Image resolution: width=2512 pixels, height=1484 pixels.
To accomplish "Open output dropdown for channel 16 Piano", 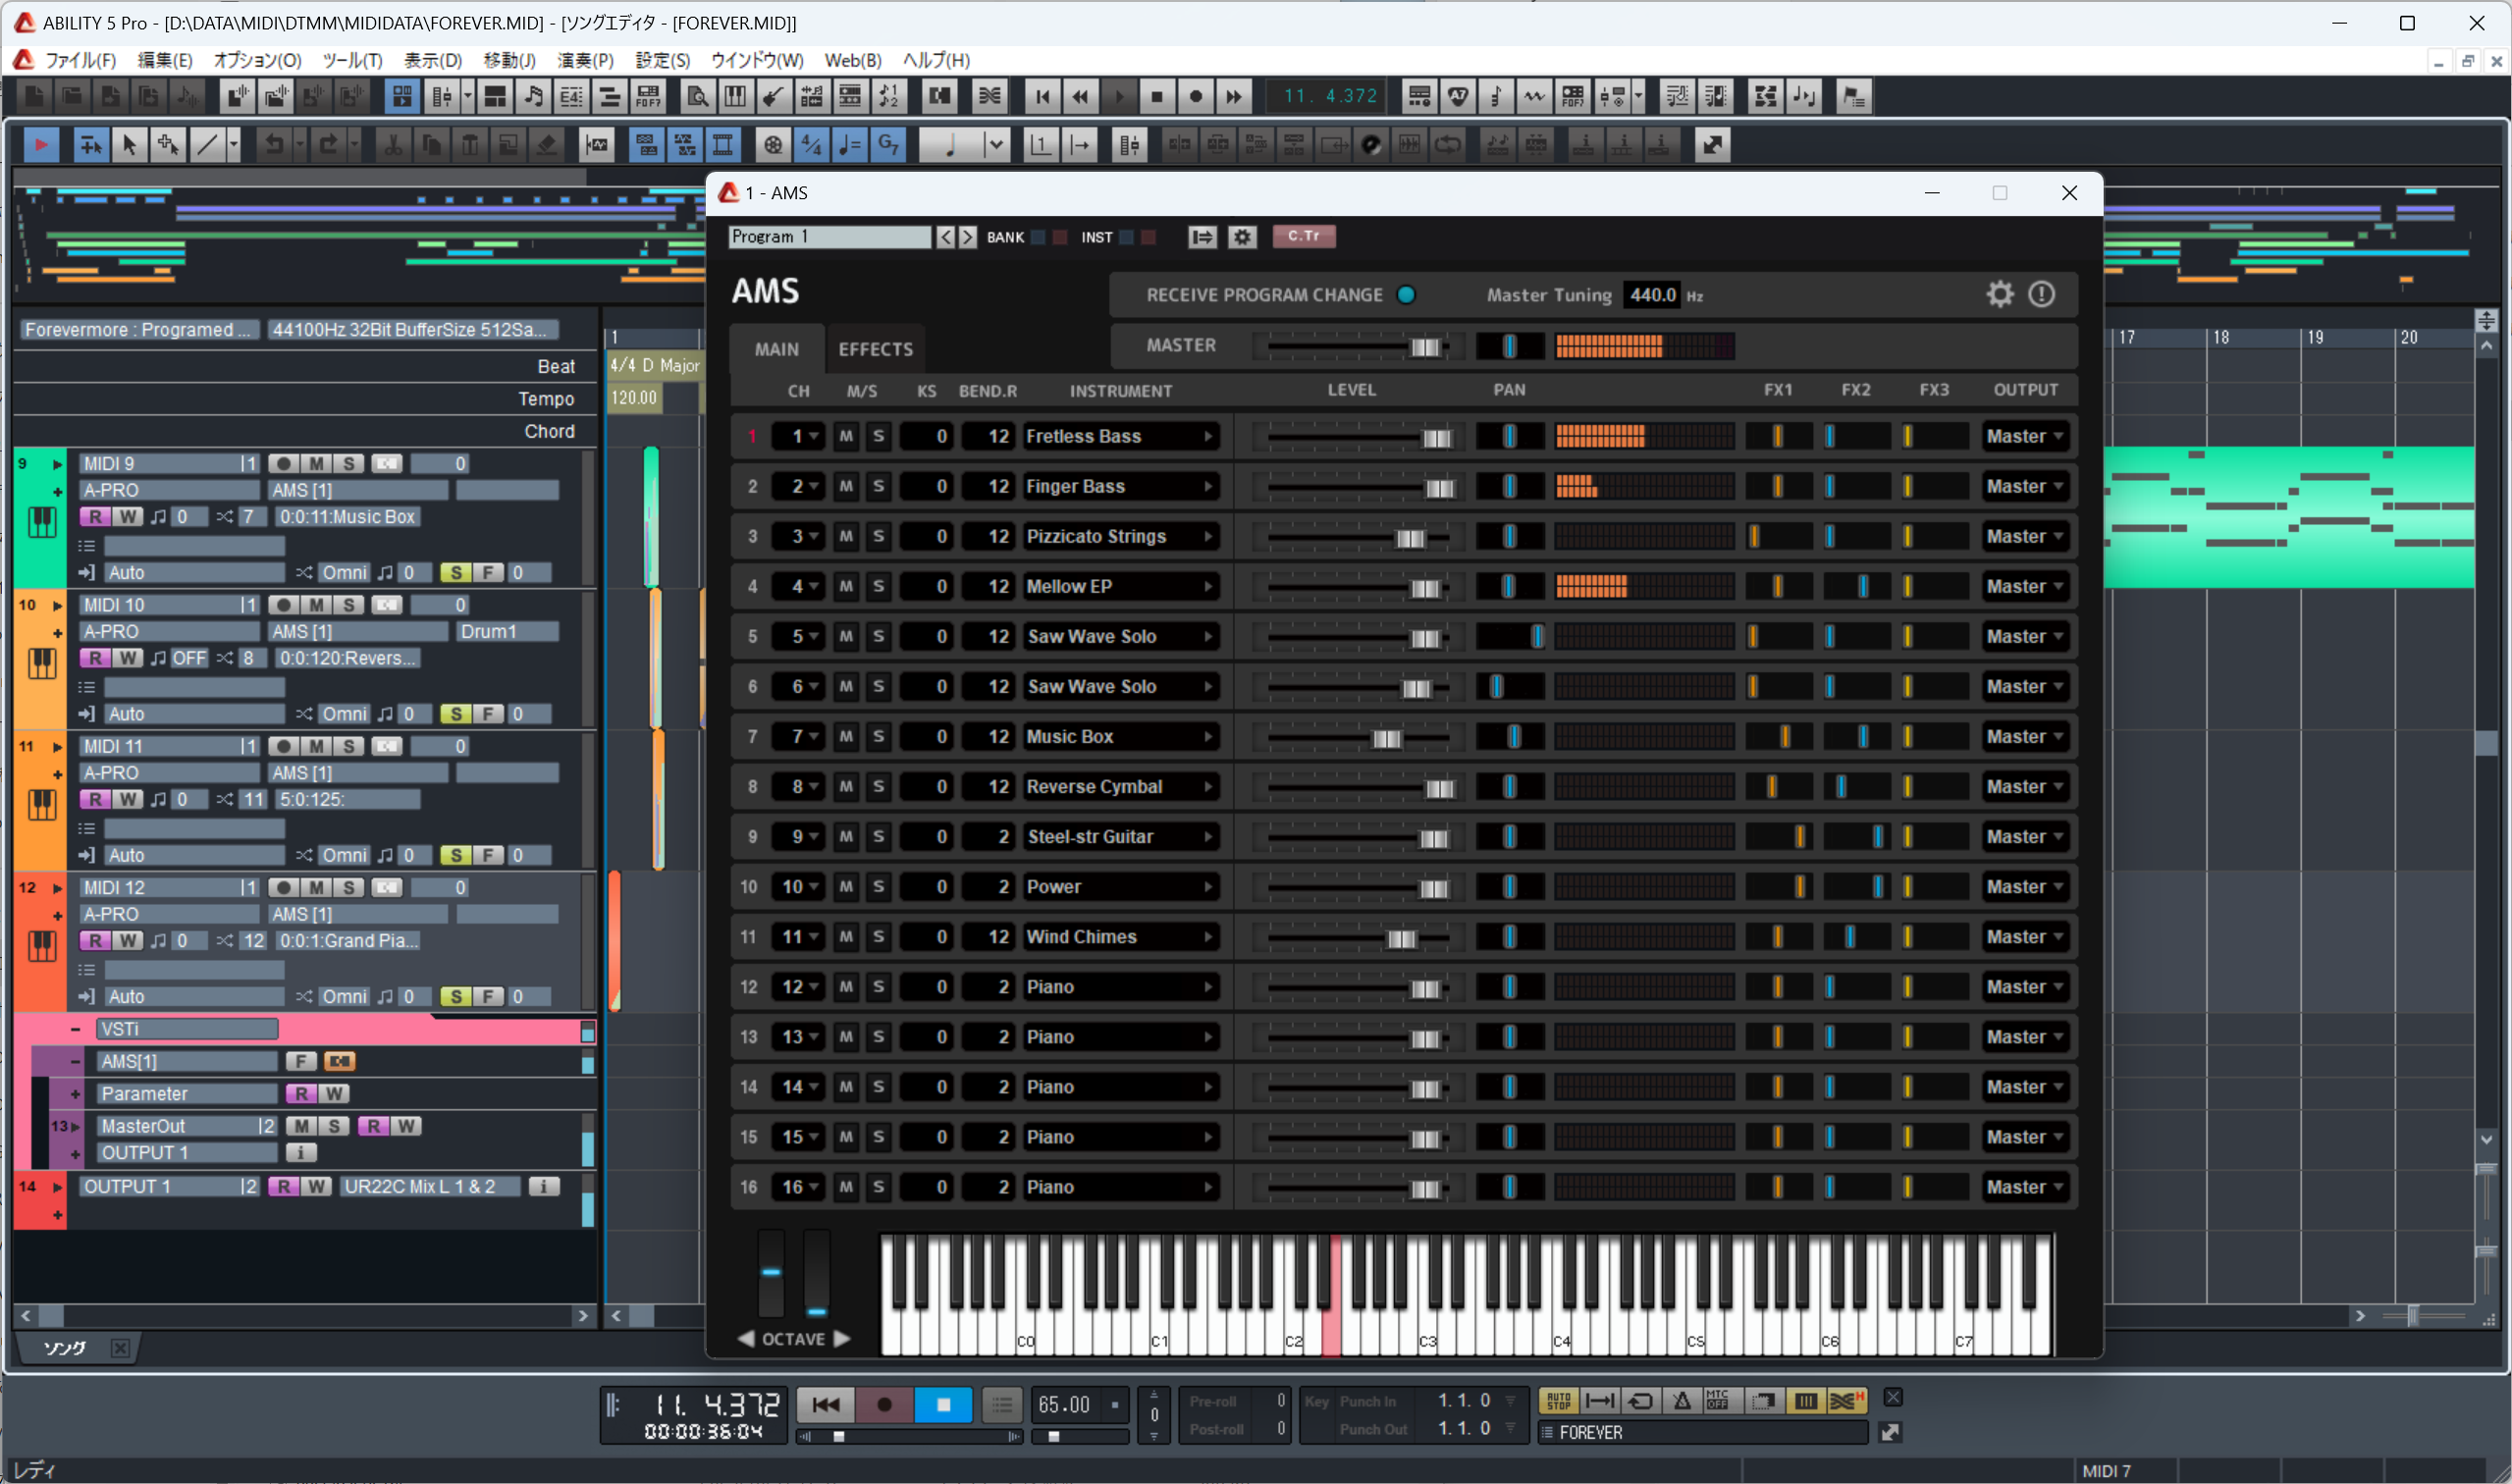I will (x=2025, y=1187).
